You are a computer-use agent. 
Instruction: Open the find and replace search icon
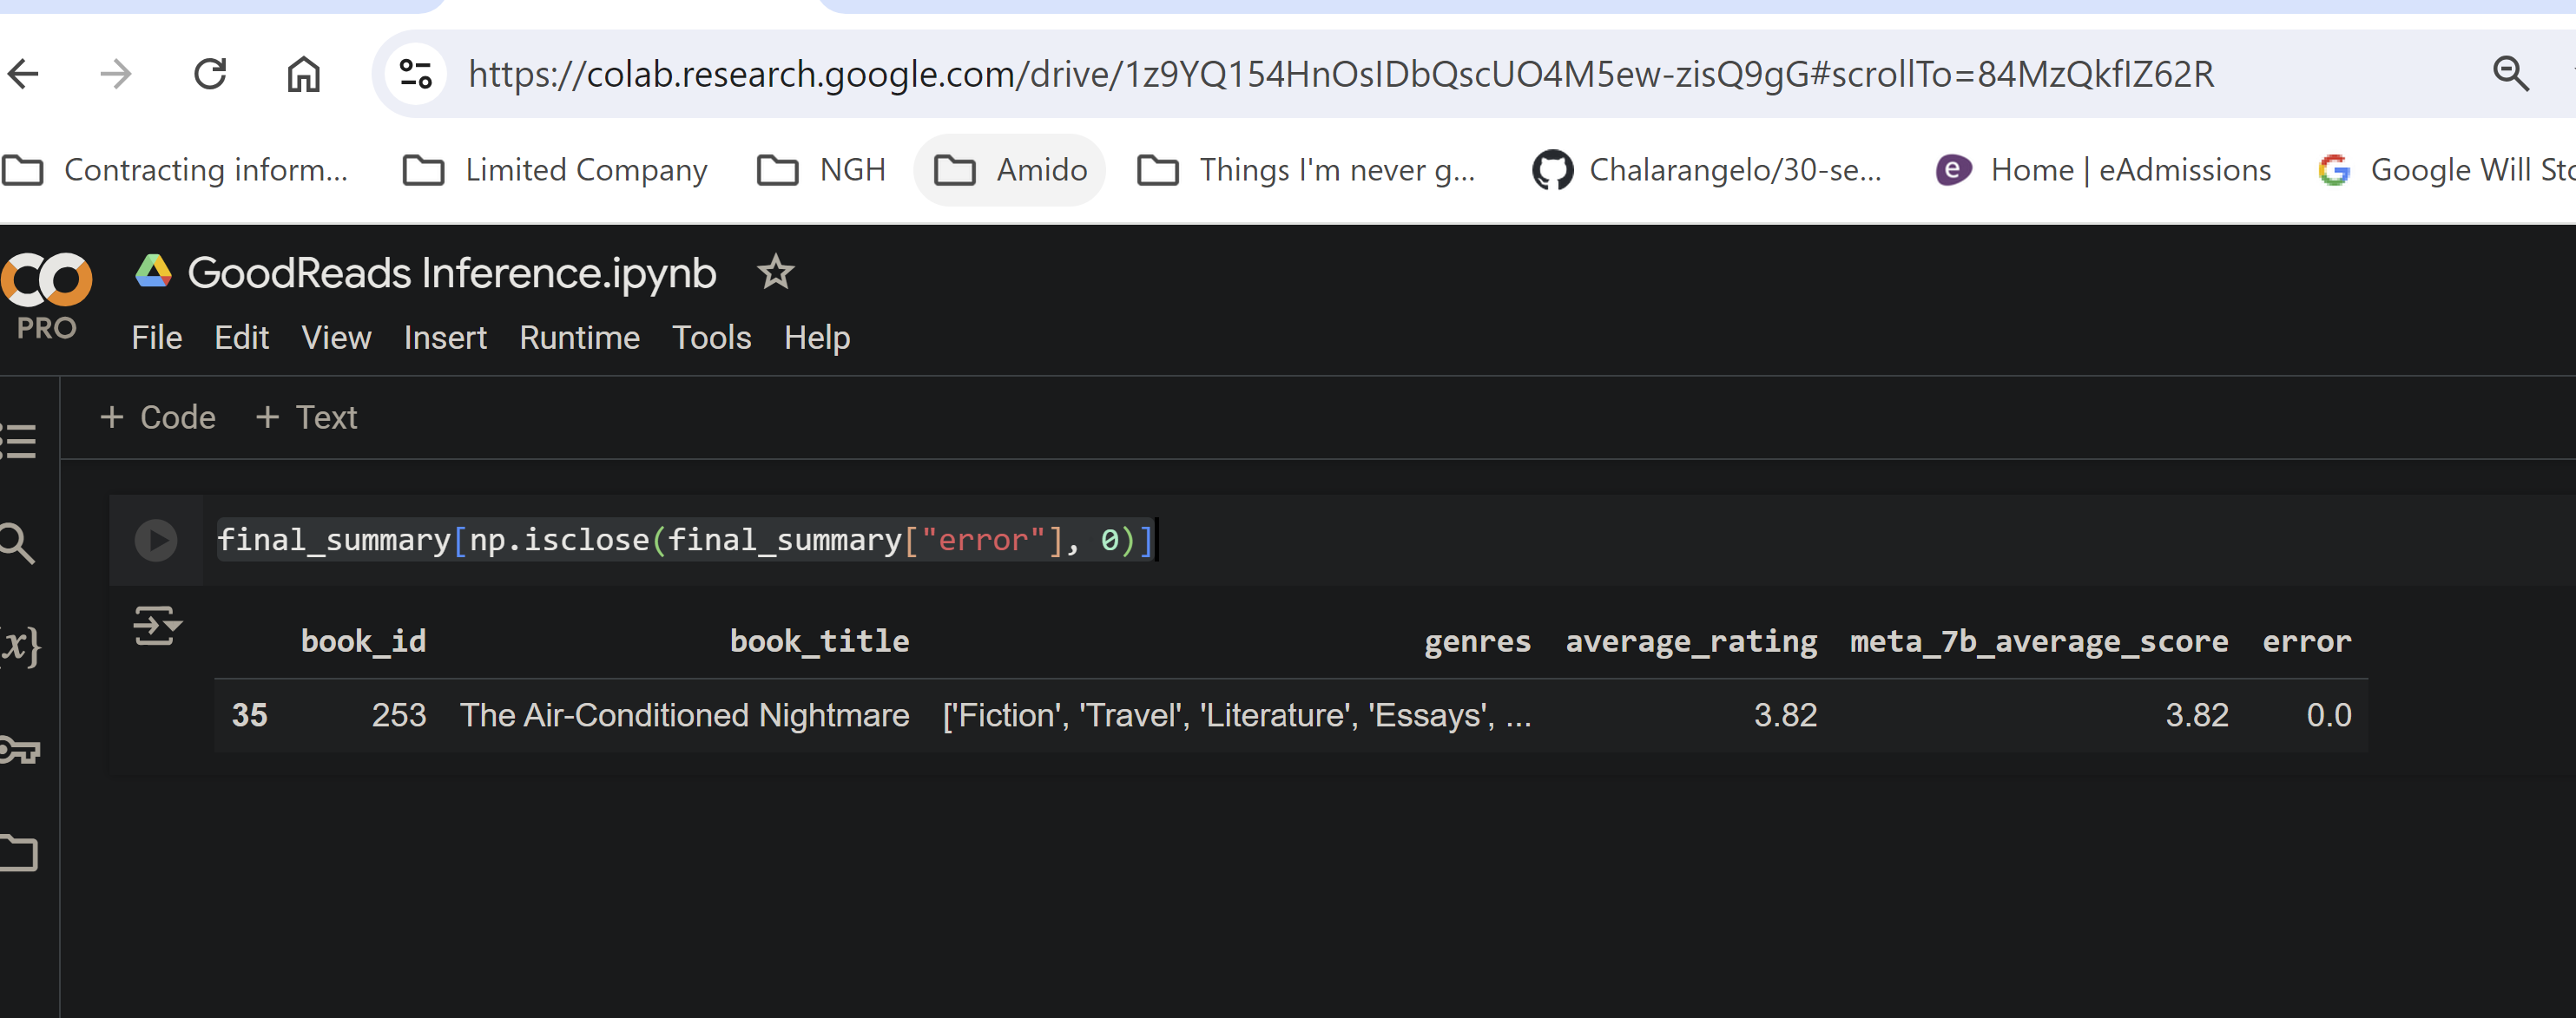click(17, 543)
